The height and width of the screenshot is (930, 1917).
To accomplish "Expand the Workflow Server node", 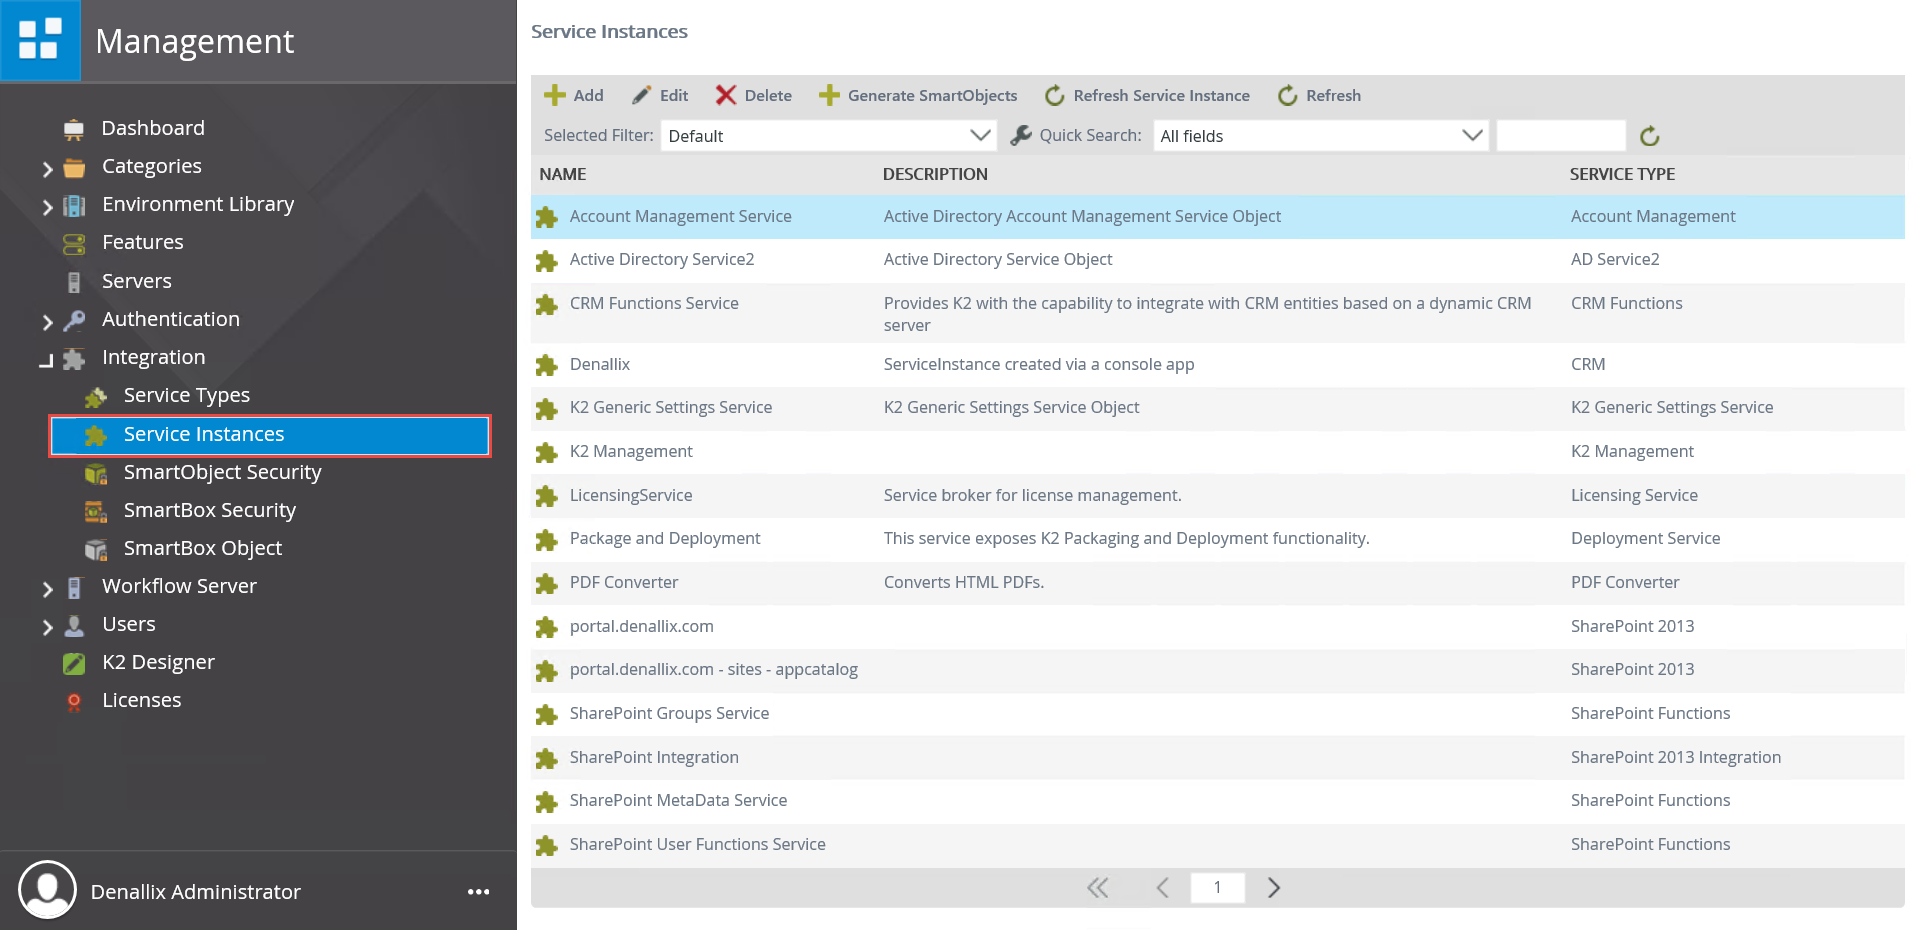I will (x=47, y=589).
